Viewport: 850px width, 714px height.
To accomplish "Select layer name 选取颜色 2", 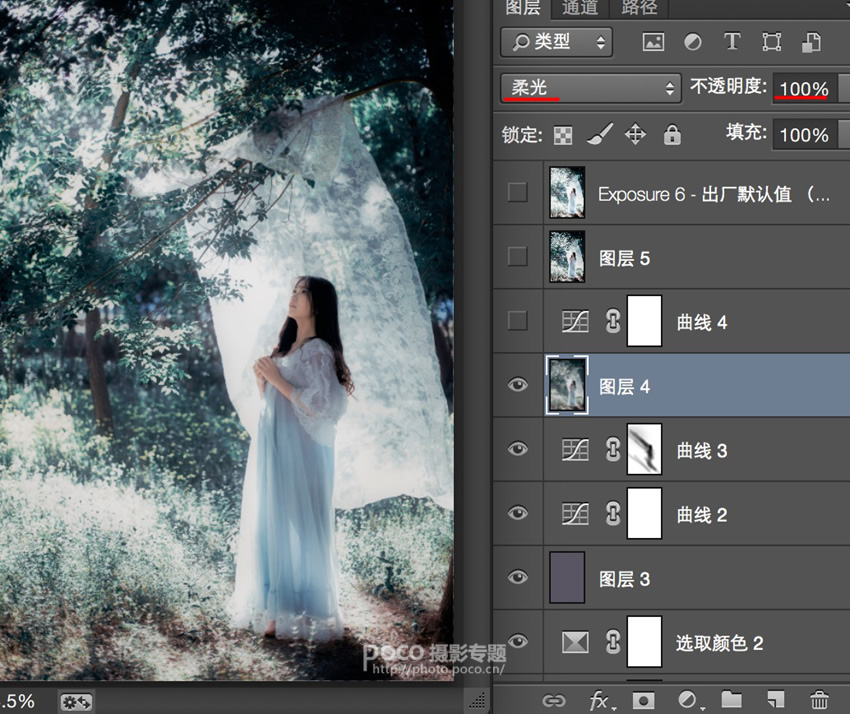I will coord(719,643).
